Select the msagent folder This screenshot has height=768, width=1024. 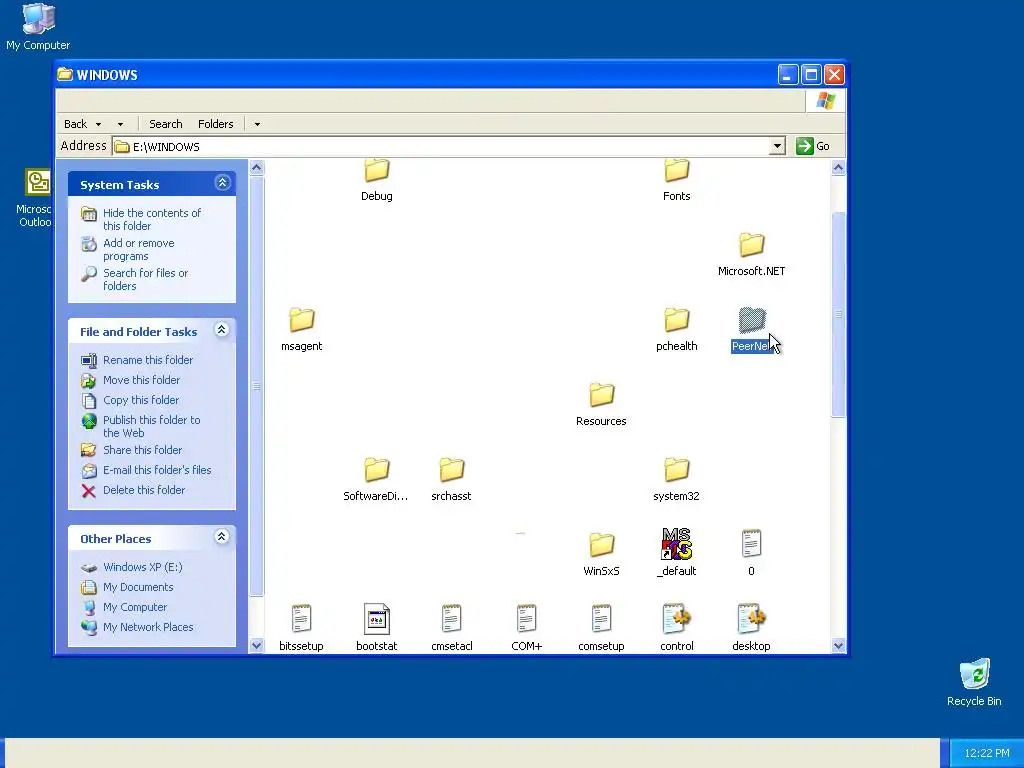coord(301,330)
